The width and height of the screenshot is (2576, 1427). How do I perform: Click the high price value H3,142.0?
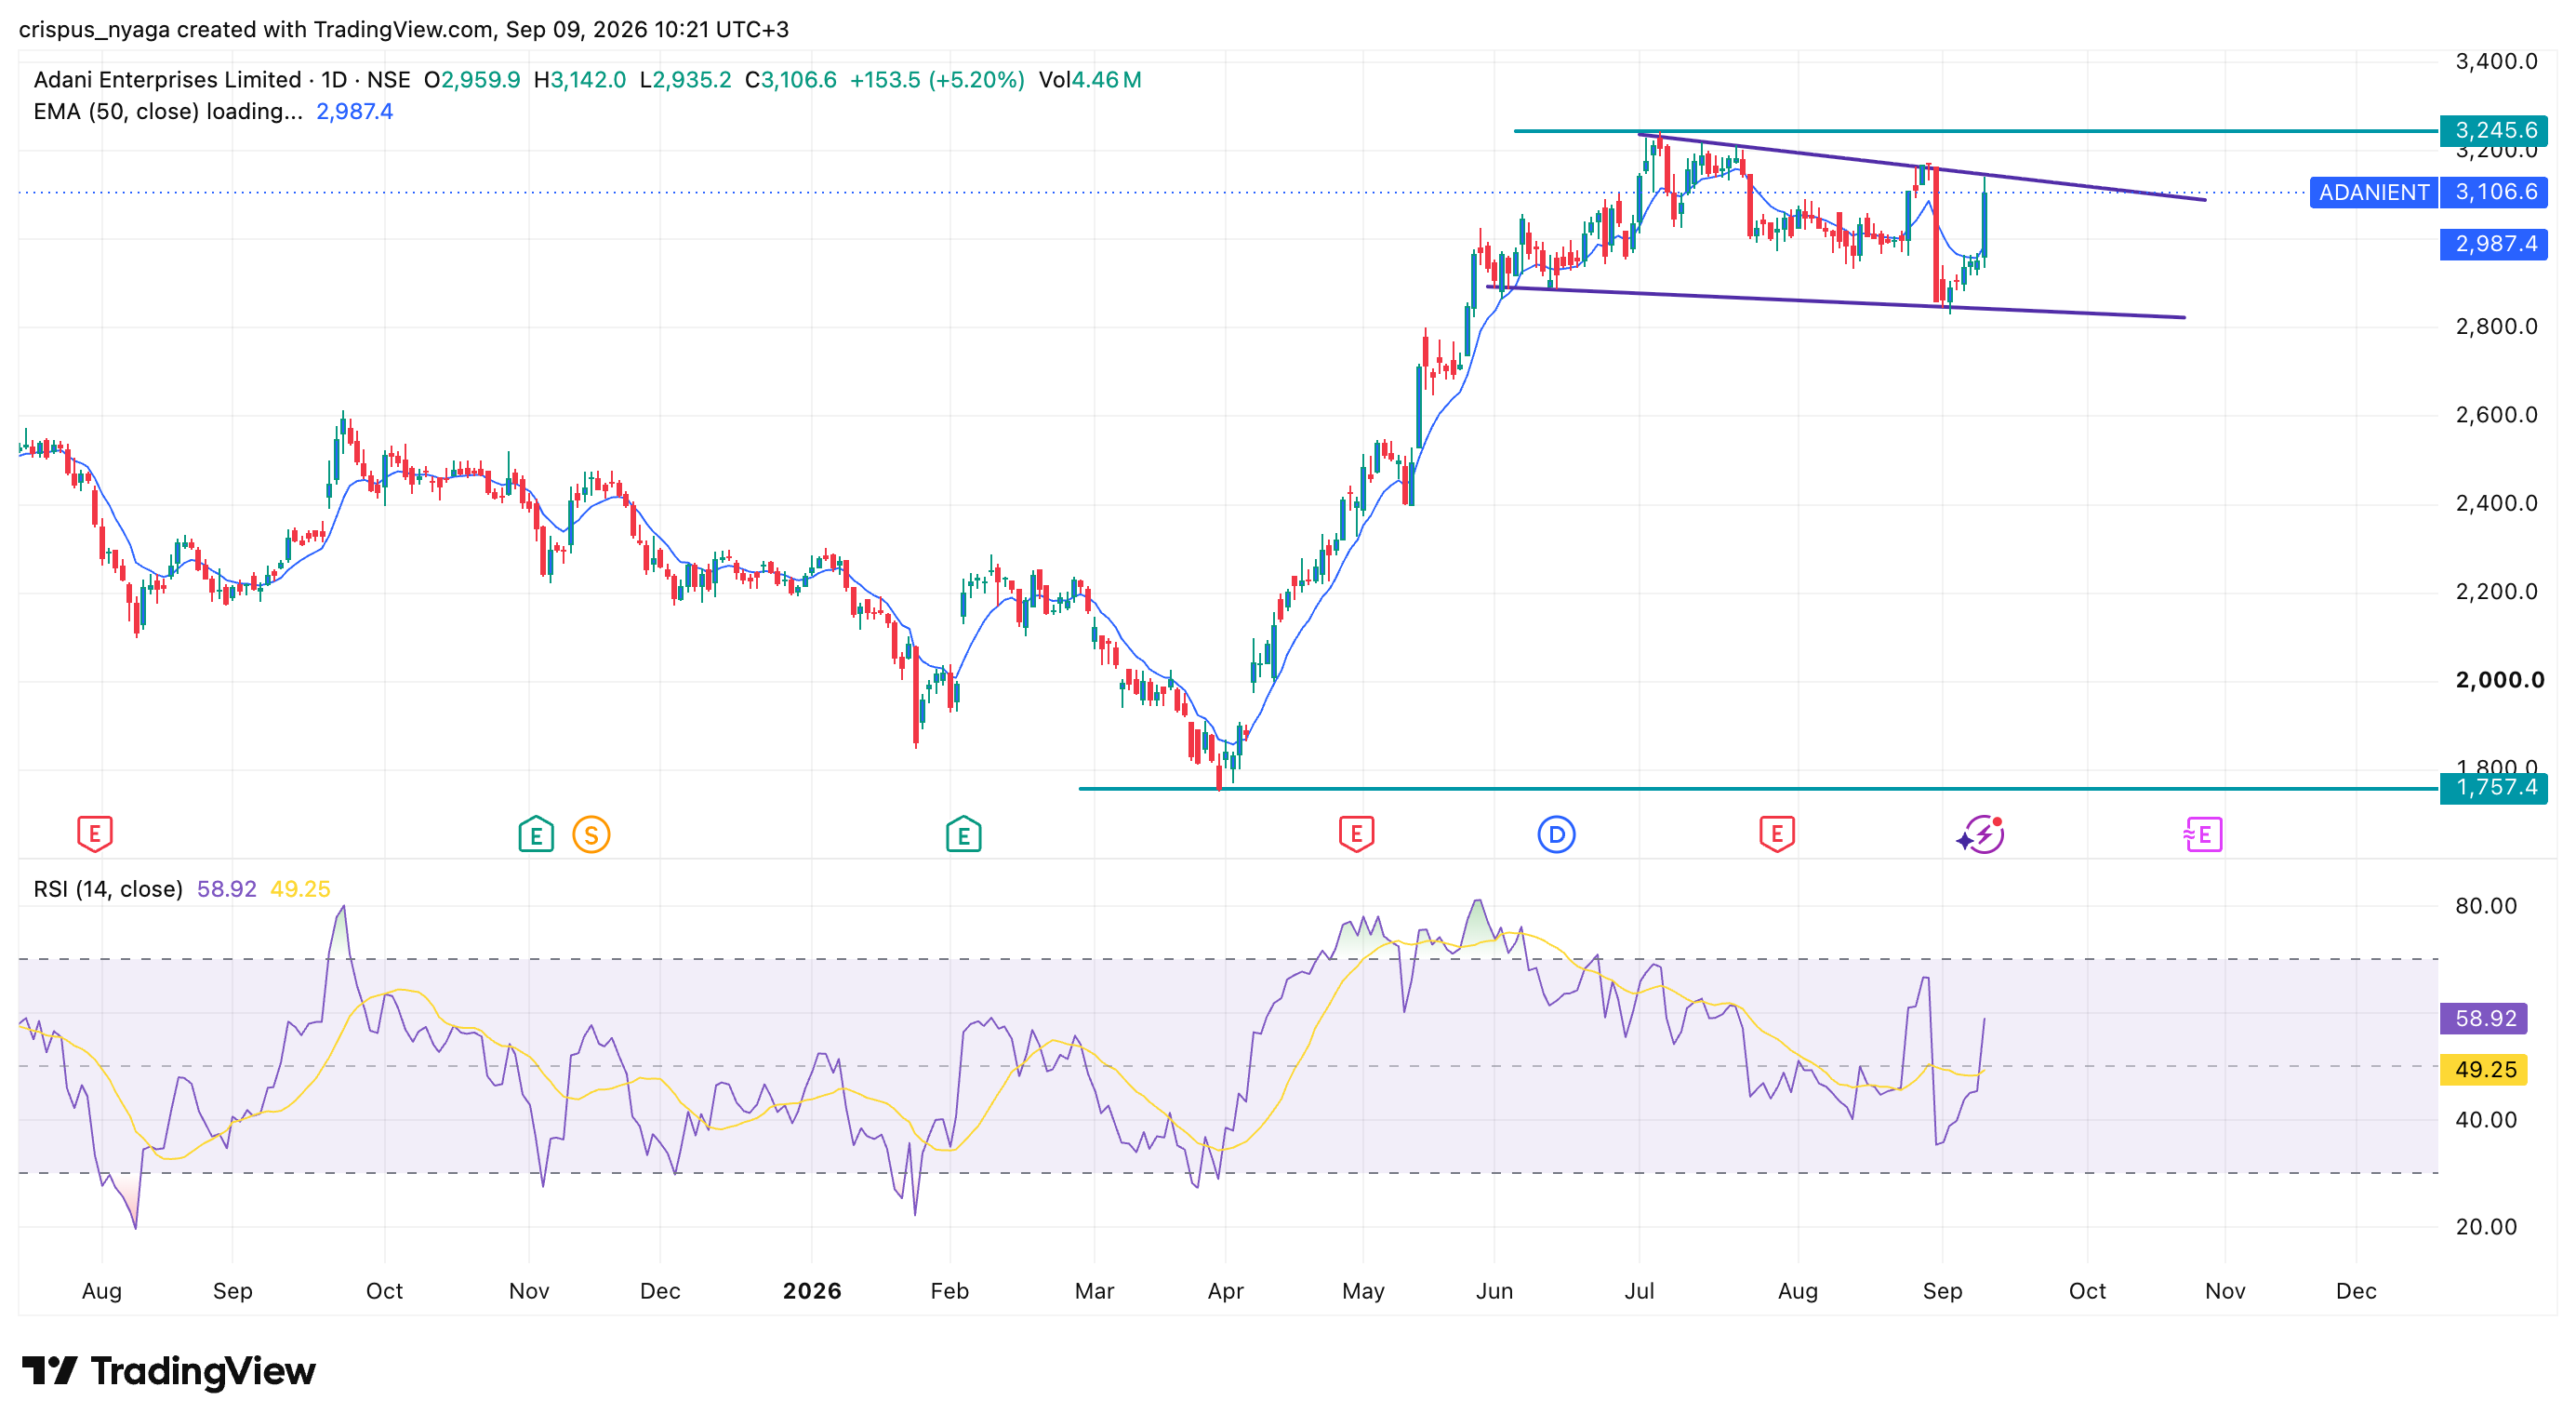click(x=579, y=80)
